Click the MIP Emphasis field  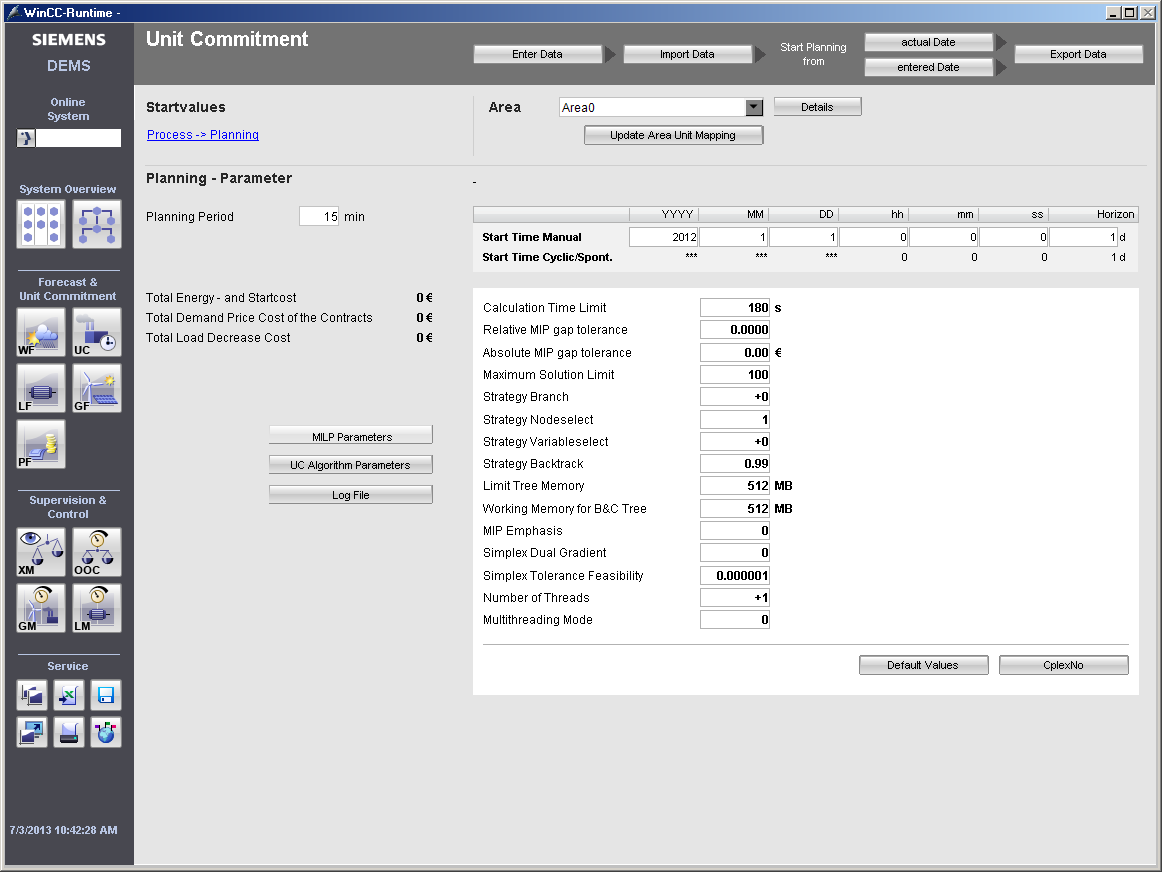735,530
